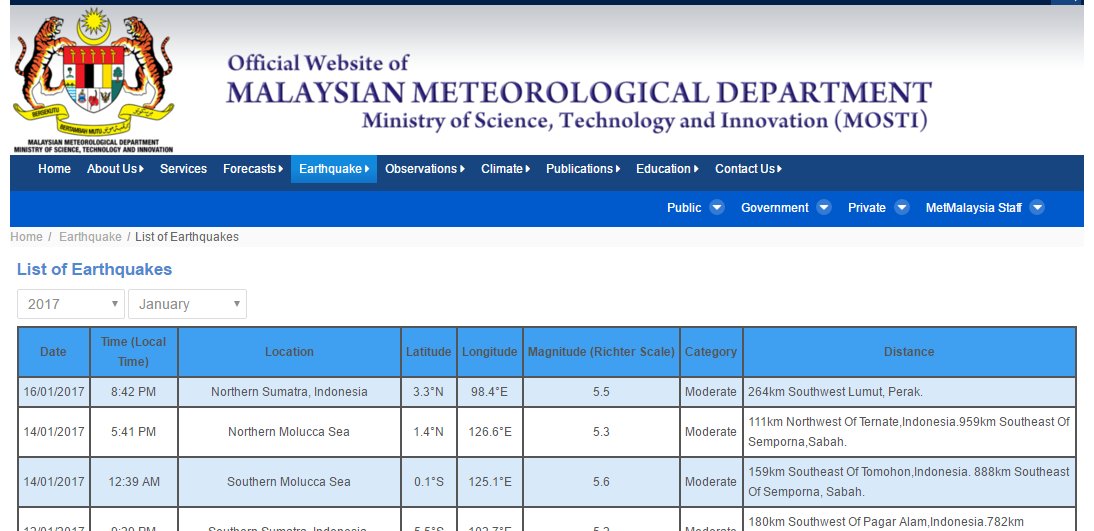The height and width of the screenshot is (531, 1094).
Task: Click the Private link
Action: (867, 208)
